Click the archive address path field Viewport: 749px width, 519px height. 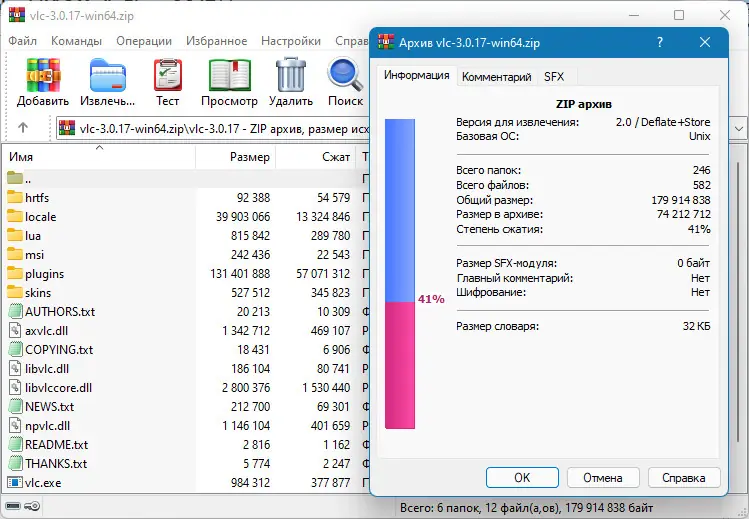pyautogui.click(x=213, y=129)
